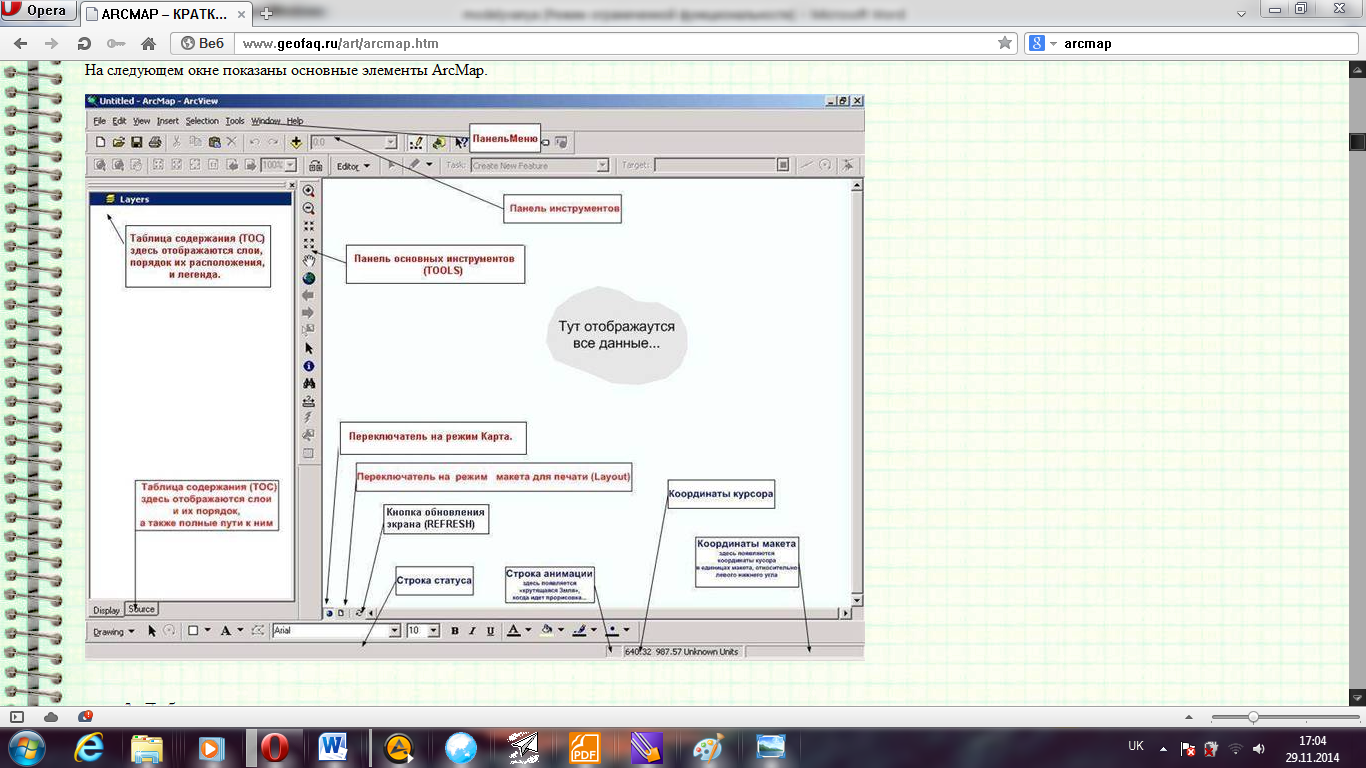
Task: Click ArcMap Add Data plus icon
Action: tap(296, 142)
